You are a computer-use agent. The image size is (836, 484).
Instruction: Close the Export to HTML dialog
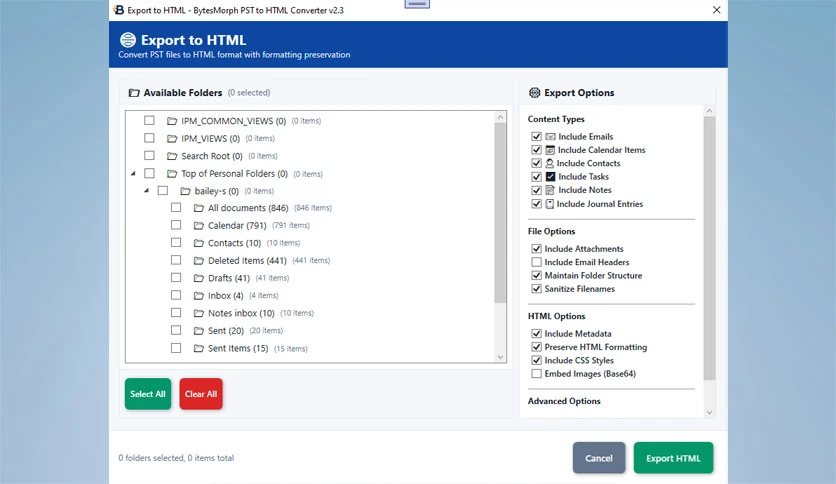[x=717, y=10]
